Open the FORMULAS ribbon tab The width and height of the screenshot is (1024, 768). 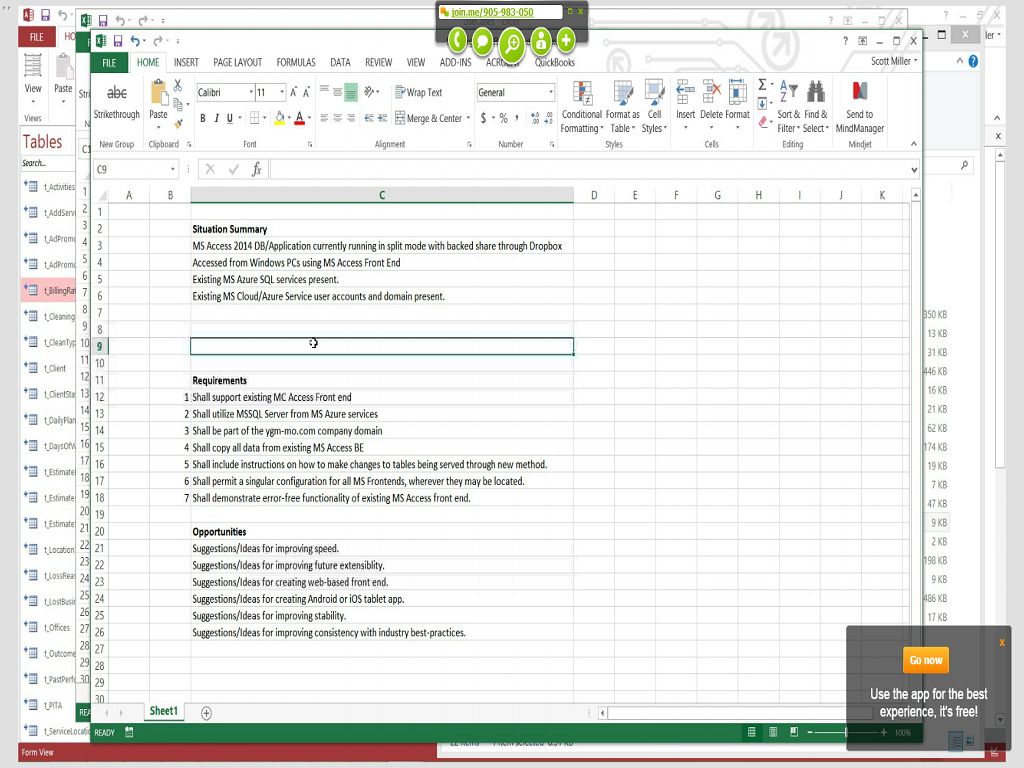click(x=296, y=62)
